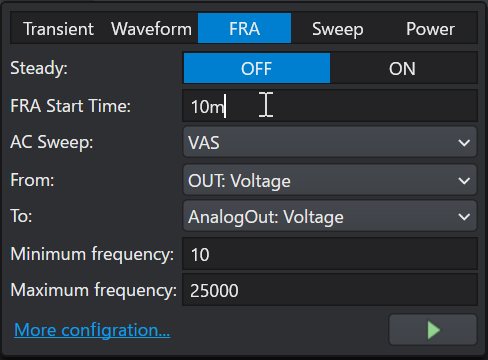
Task: Switch to the Transient tab
Action: tap(58, 29)
